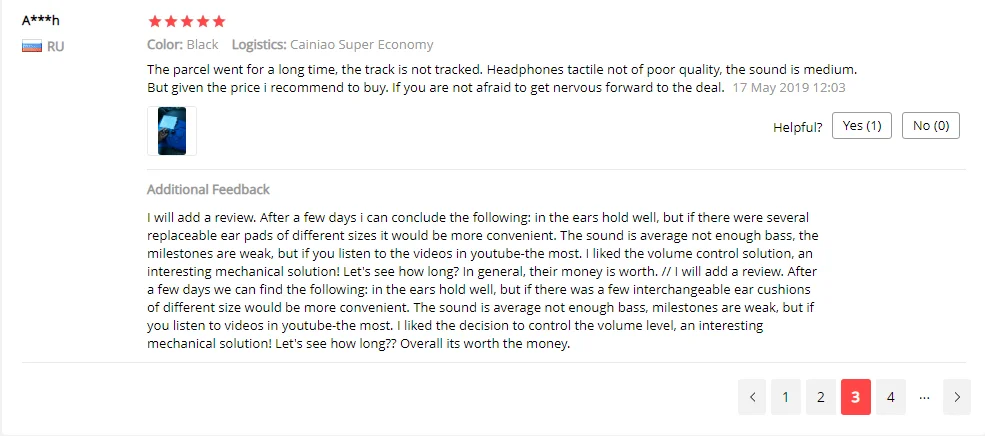Click the Russian flag icon
The image size is (985, 436).
[31, 46]
